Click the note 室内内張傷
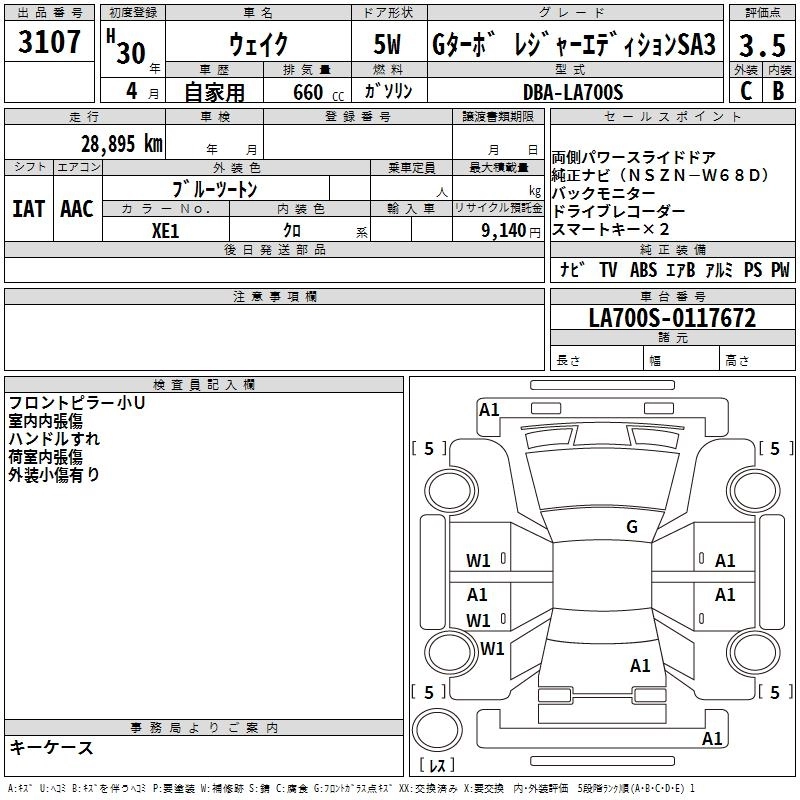 coord(45,421)
